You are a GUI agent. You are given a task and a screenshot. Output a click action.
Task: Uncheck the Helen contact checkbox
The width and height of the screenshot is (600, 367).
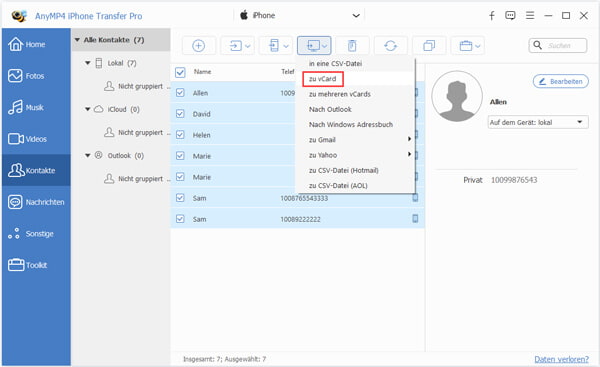coord(180,135)
